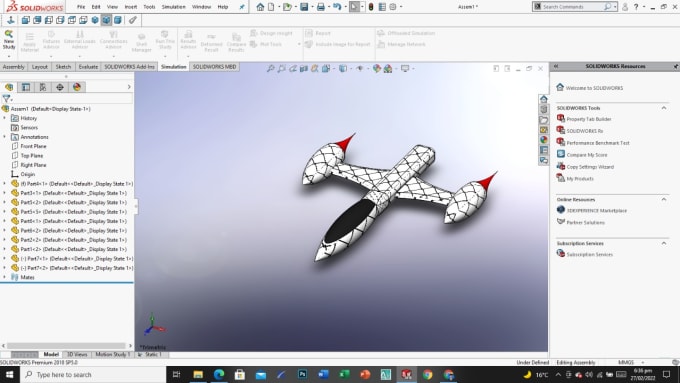The width and height of the screenshot is (680, 383).
Task: Activate the Section View icon
Action: [x=304, y=69]
